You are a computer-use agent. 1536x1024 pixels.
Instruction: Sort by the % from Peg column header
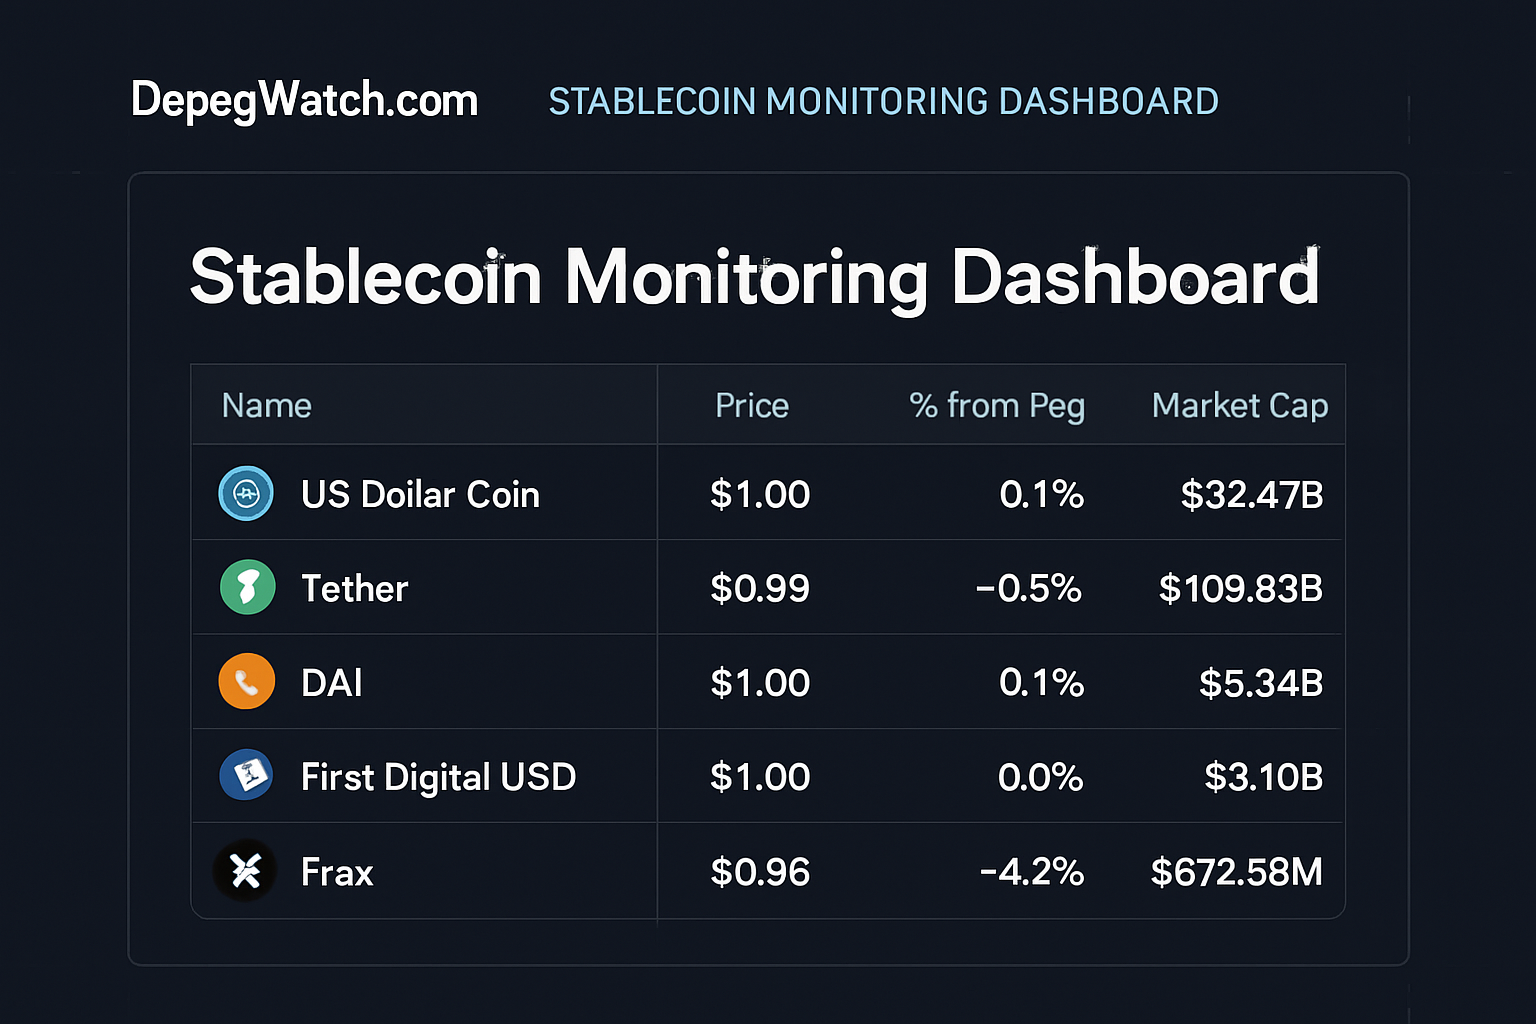996,405
